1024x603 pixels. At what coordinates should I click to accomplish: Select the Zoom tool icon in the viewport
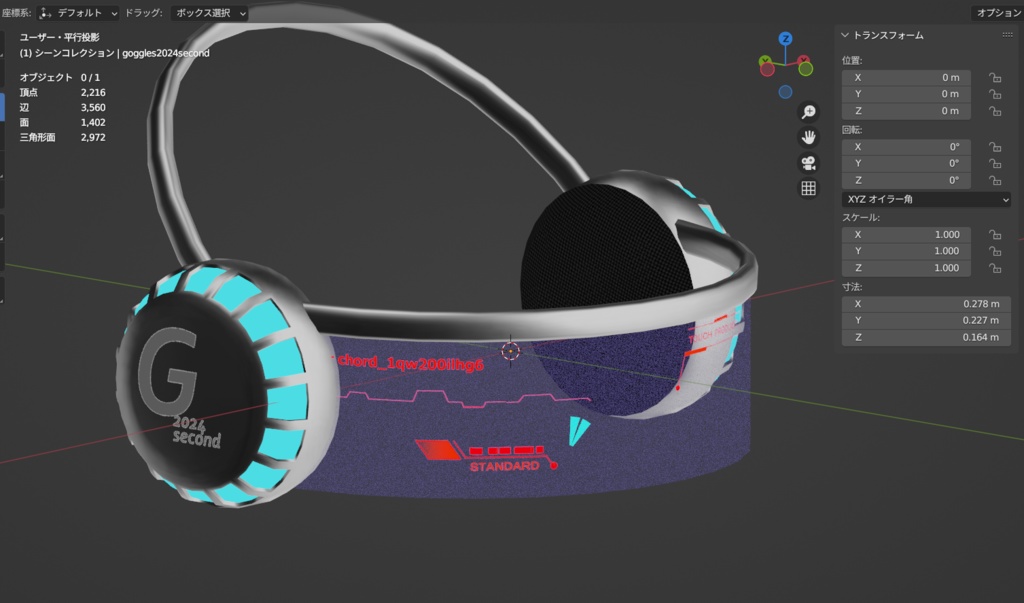coord(808,112)
